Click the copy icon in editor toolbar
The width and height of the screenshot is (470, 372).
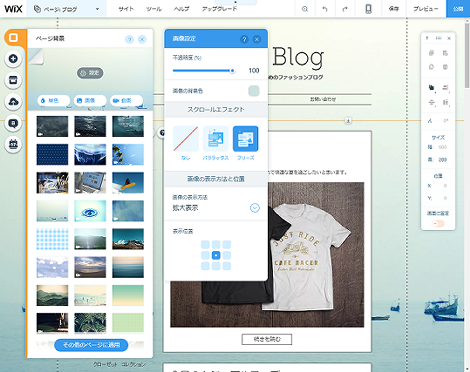pyautogui.click(x=431, y=53)
